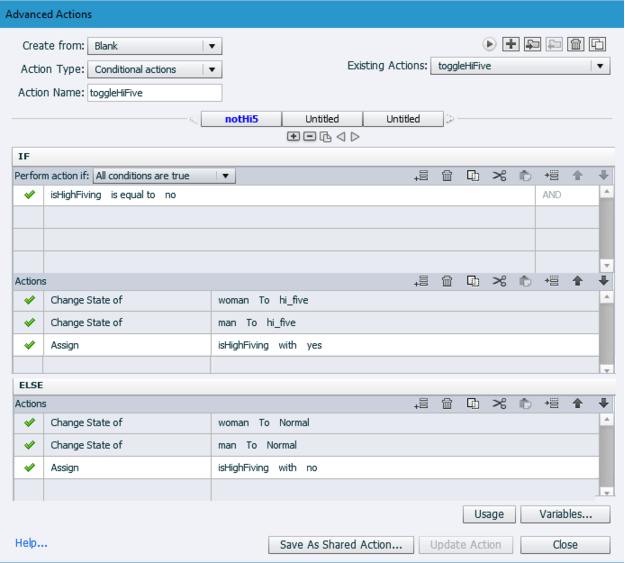Viewport: 625px width, 563px height.
Task: Insert condition row in Perform action if toolbar
Action: 551,175
